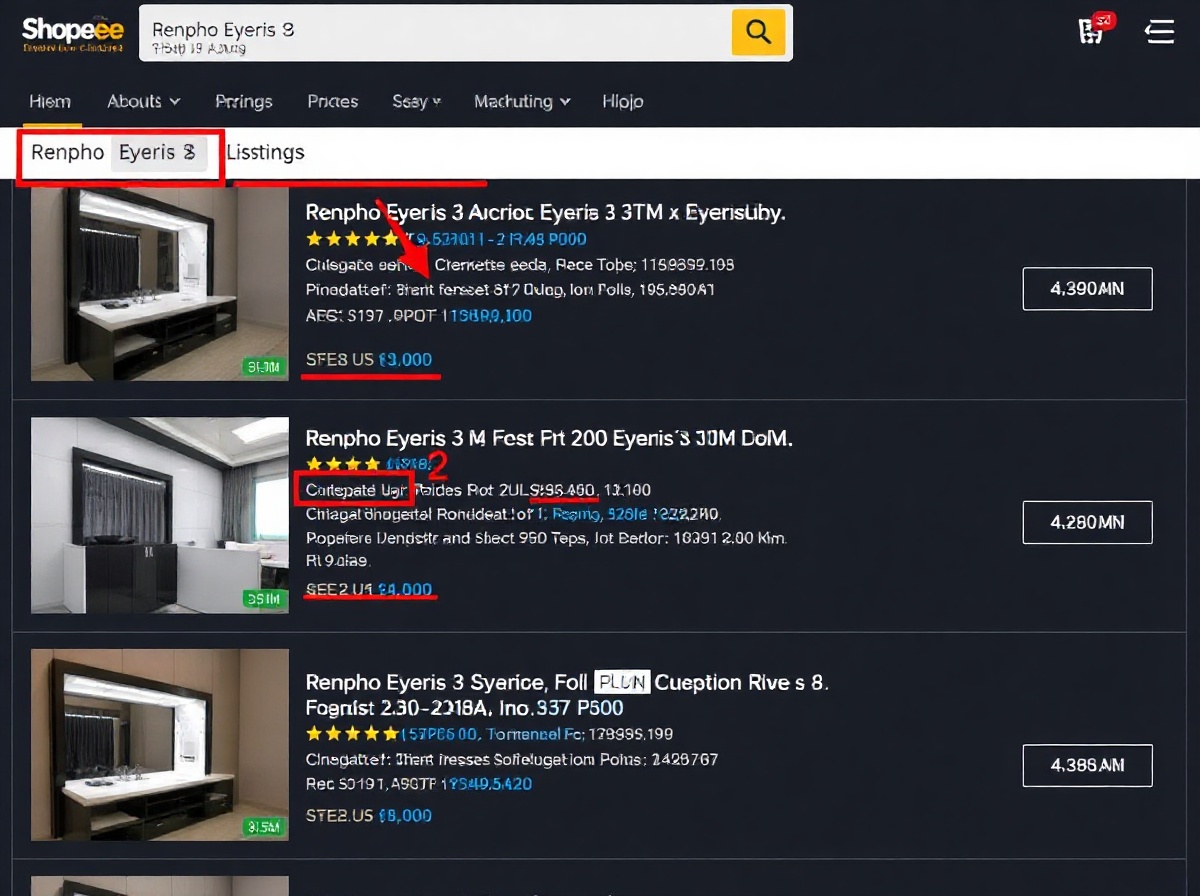Click the 4,386AM price button
This screenshot has width=1200, height=896.
pos(1088,765)
